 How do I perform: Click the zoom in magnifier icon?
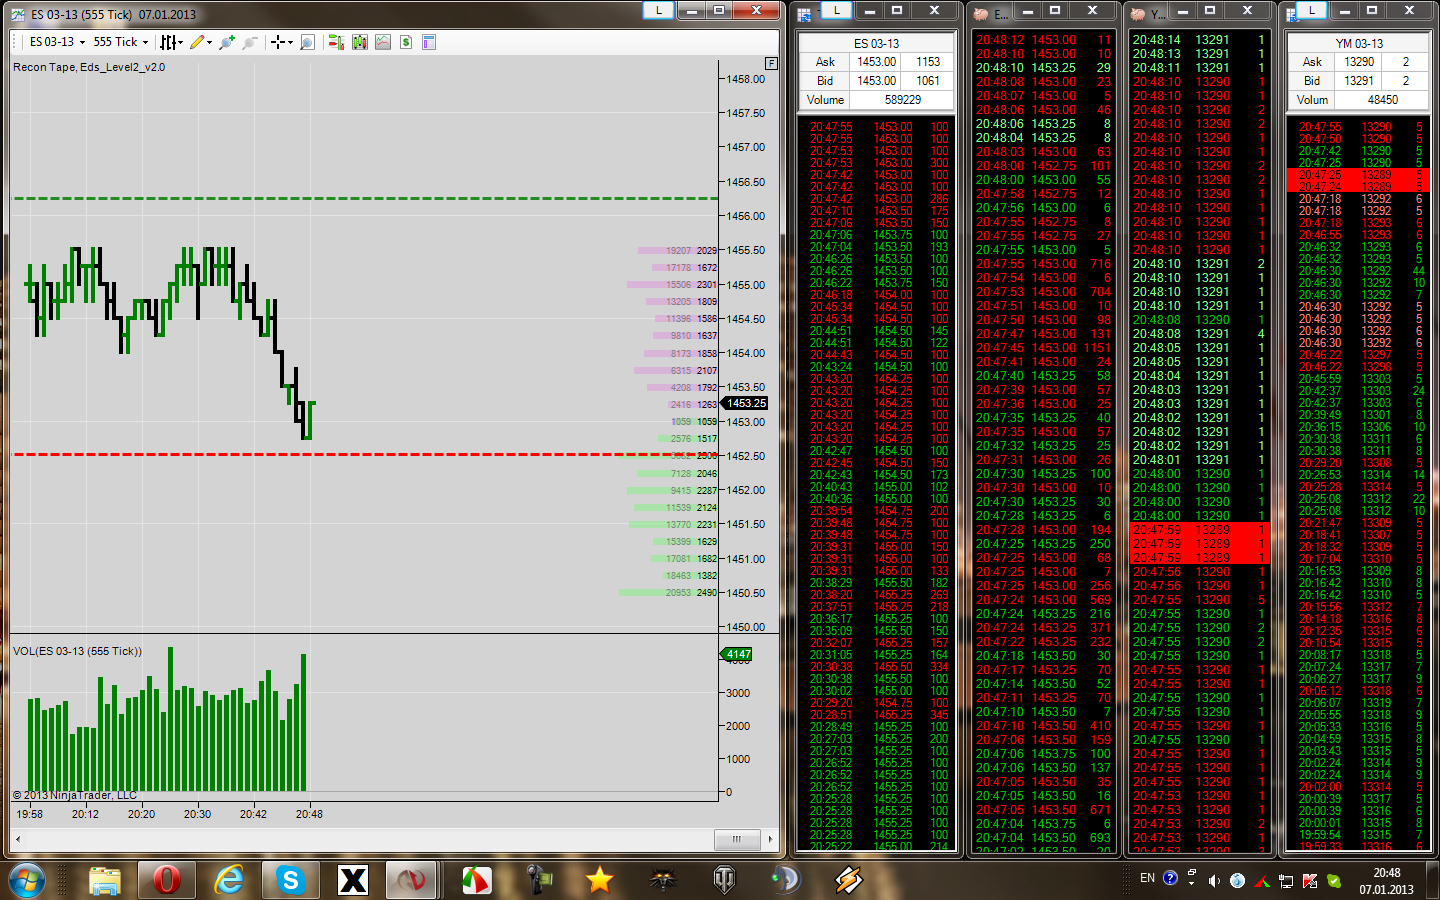pyautogui.click(x=227, y=42)
